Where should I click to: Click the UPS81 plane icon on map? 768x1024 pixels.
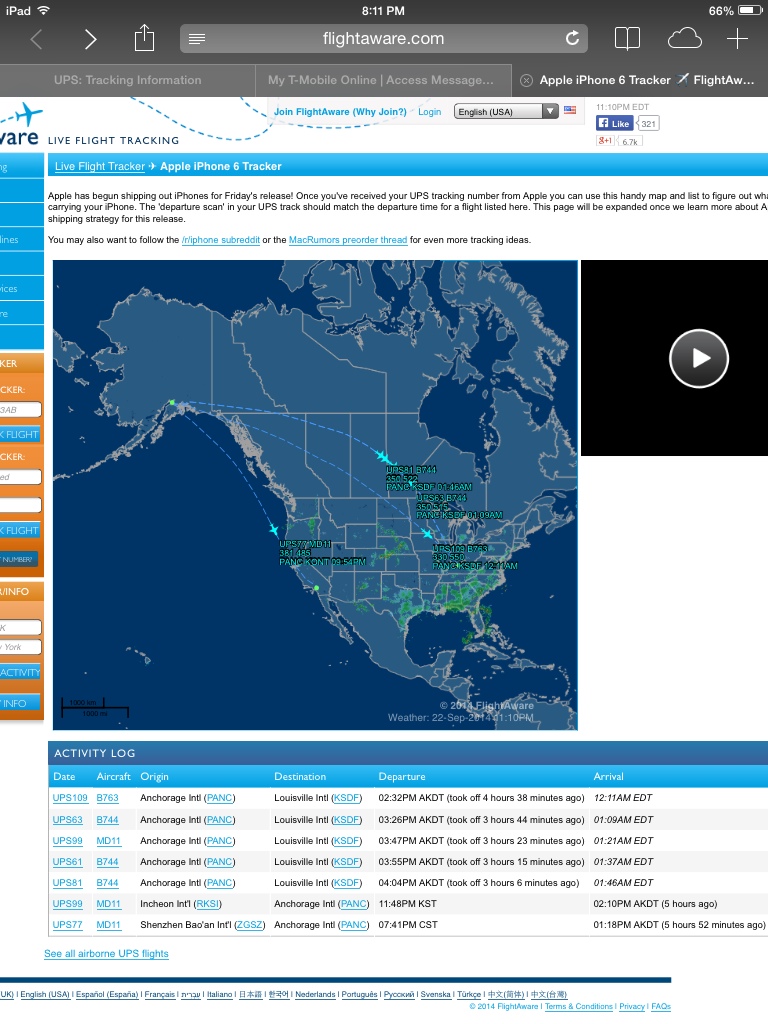[x=382, y=456]
